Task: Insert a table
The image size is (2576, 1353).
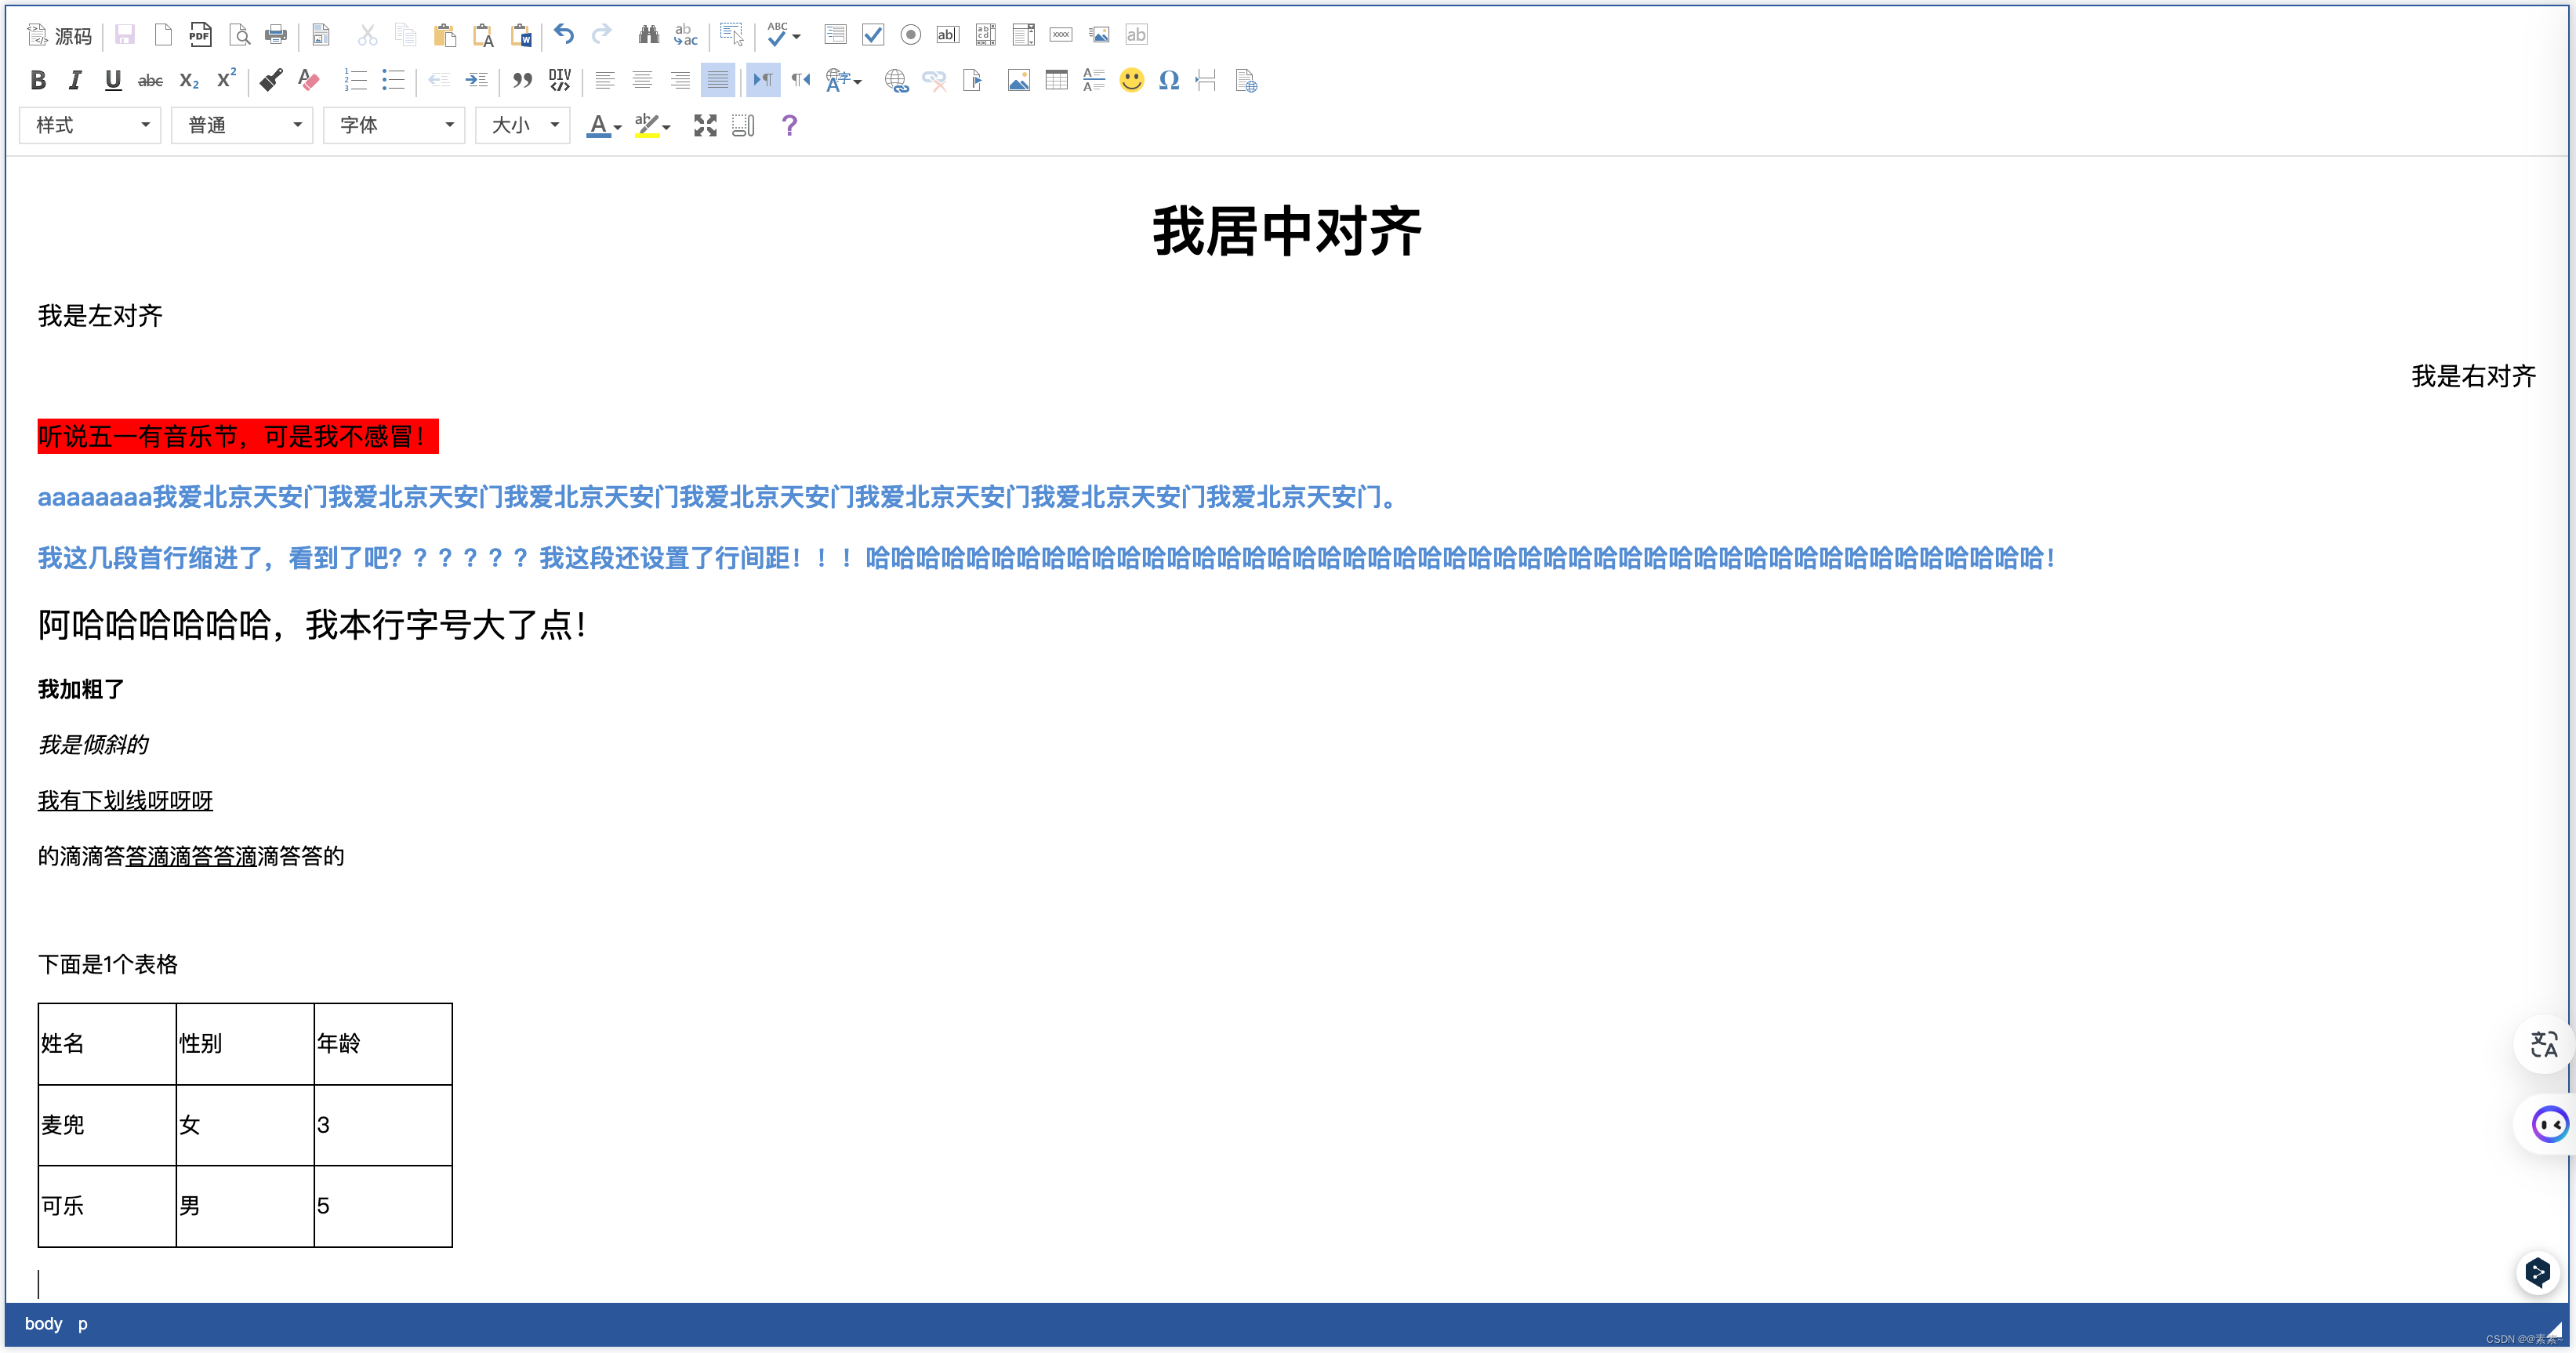Action: tap(1056, 80)
